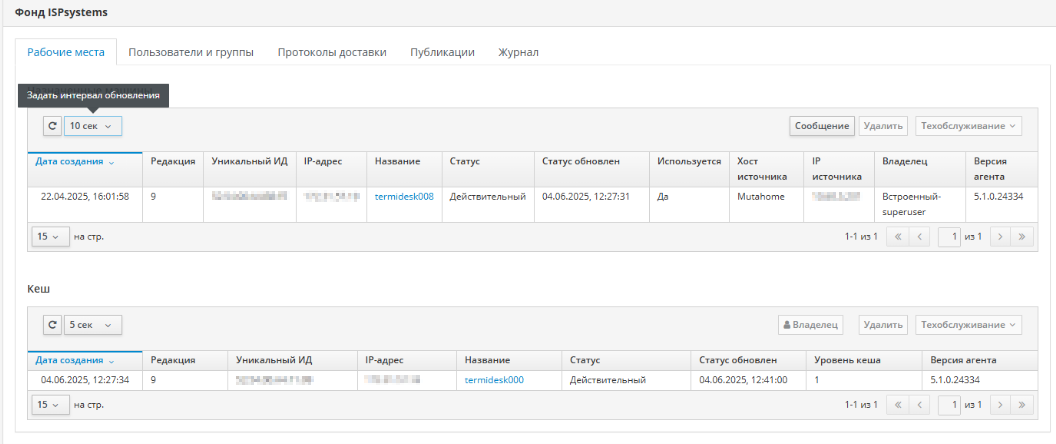1056x444 pixels.
Task: Click refresh icon in the Кеш table
Action: pyautogui.click(x=53, y=325)
